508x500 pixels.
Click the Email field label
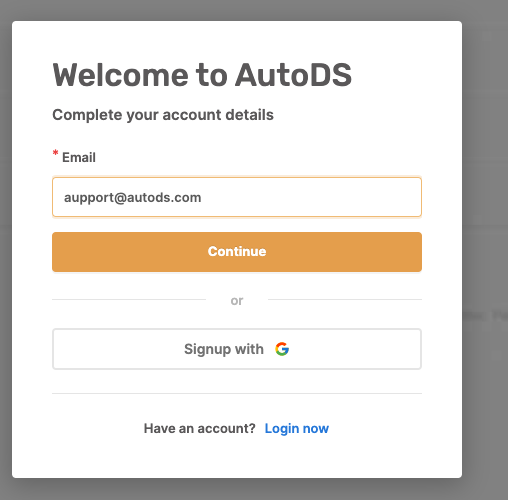pyautogui.click(x=79, y=157)
